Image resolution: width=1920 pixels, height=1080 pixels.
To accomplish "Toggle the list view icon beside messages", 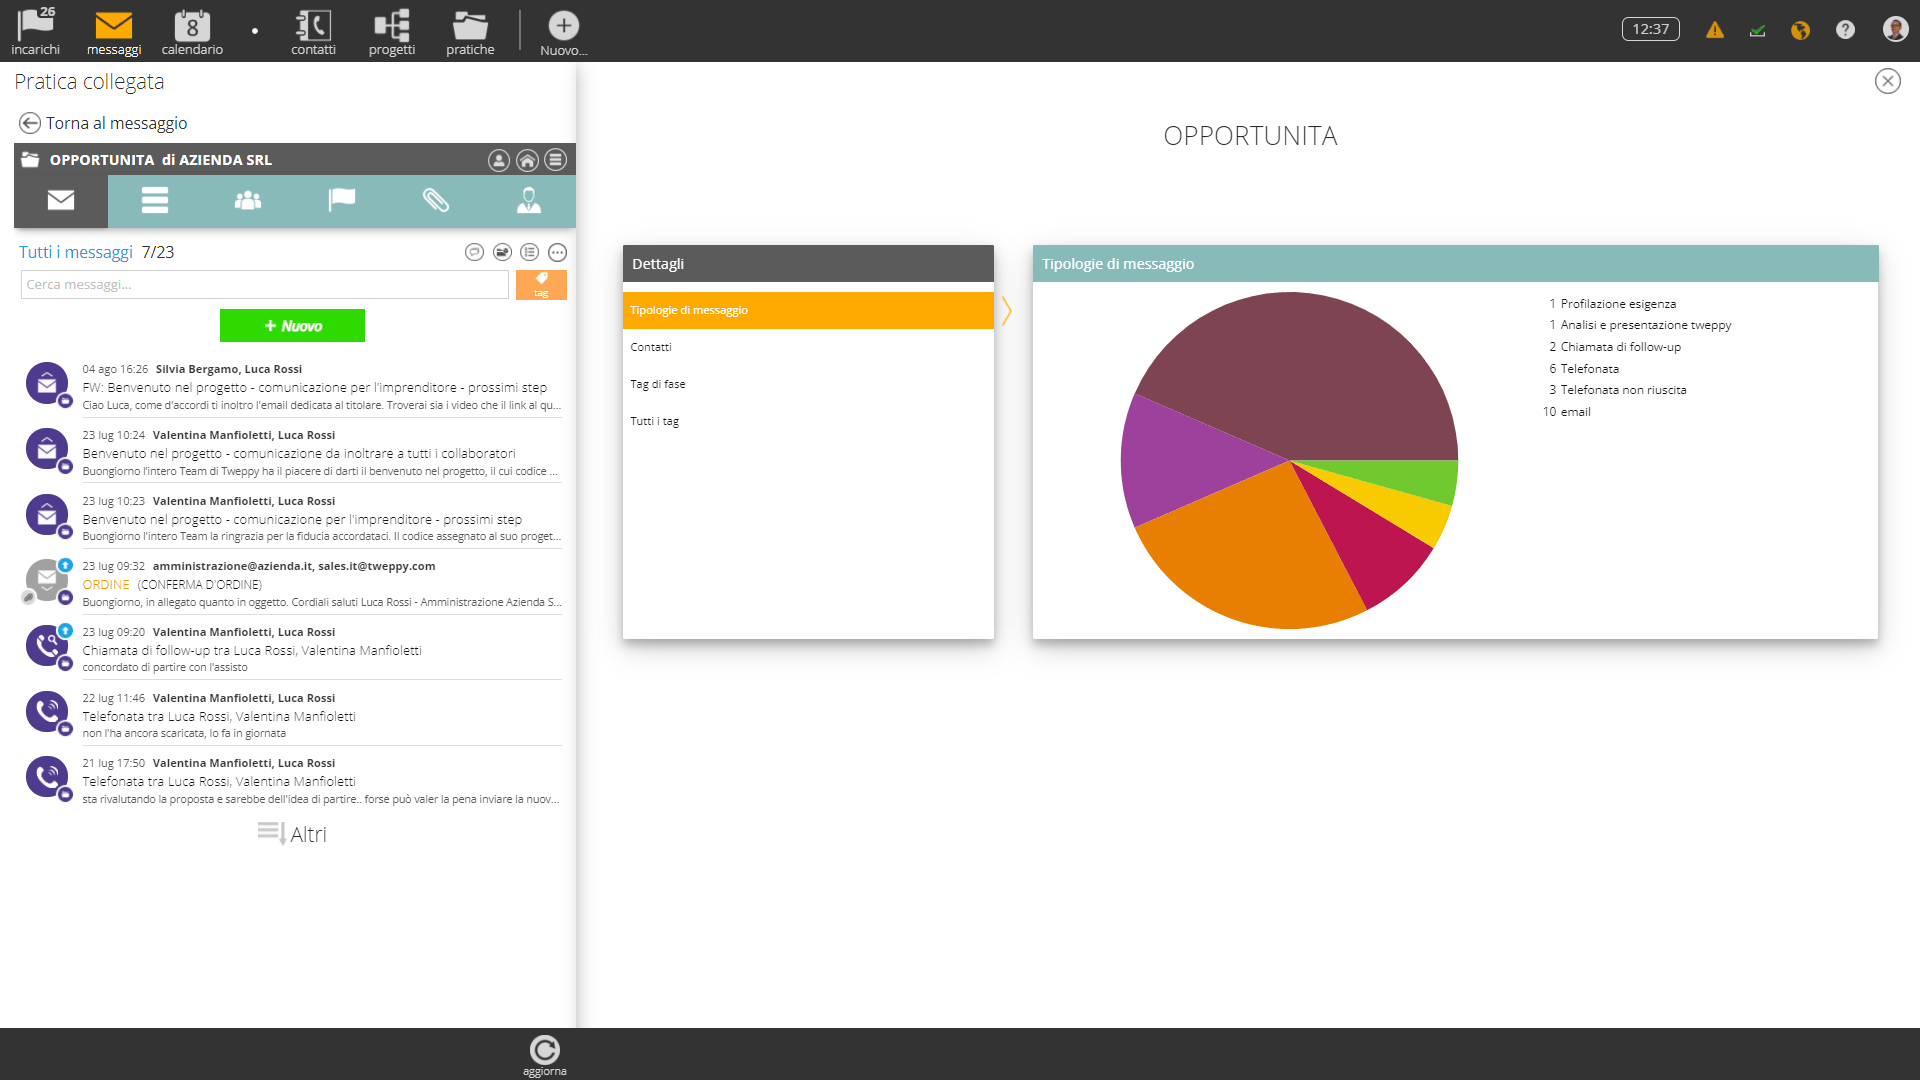I will coord(529,252).
